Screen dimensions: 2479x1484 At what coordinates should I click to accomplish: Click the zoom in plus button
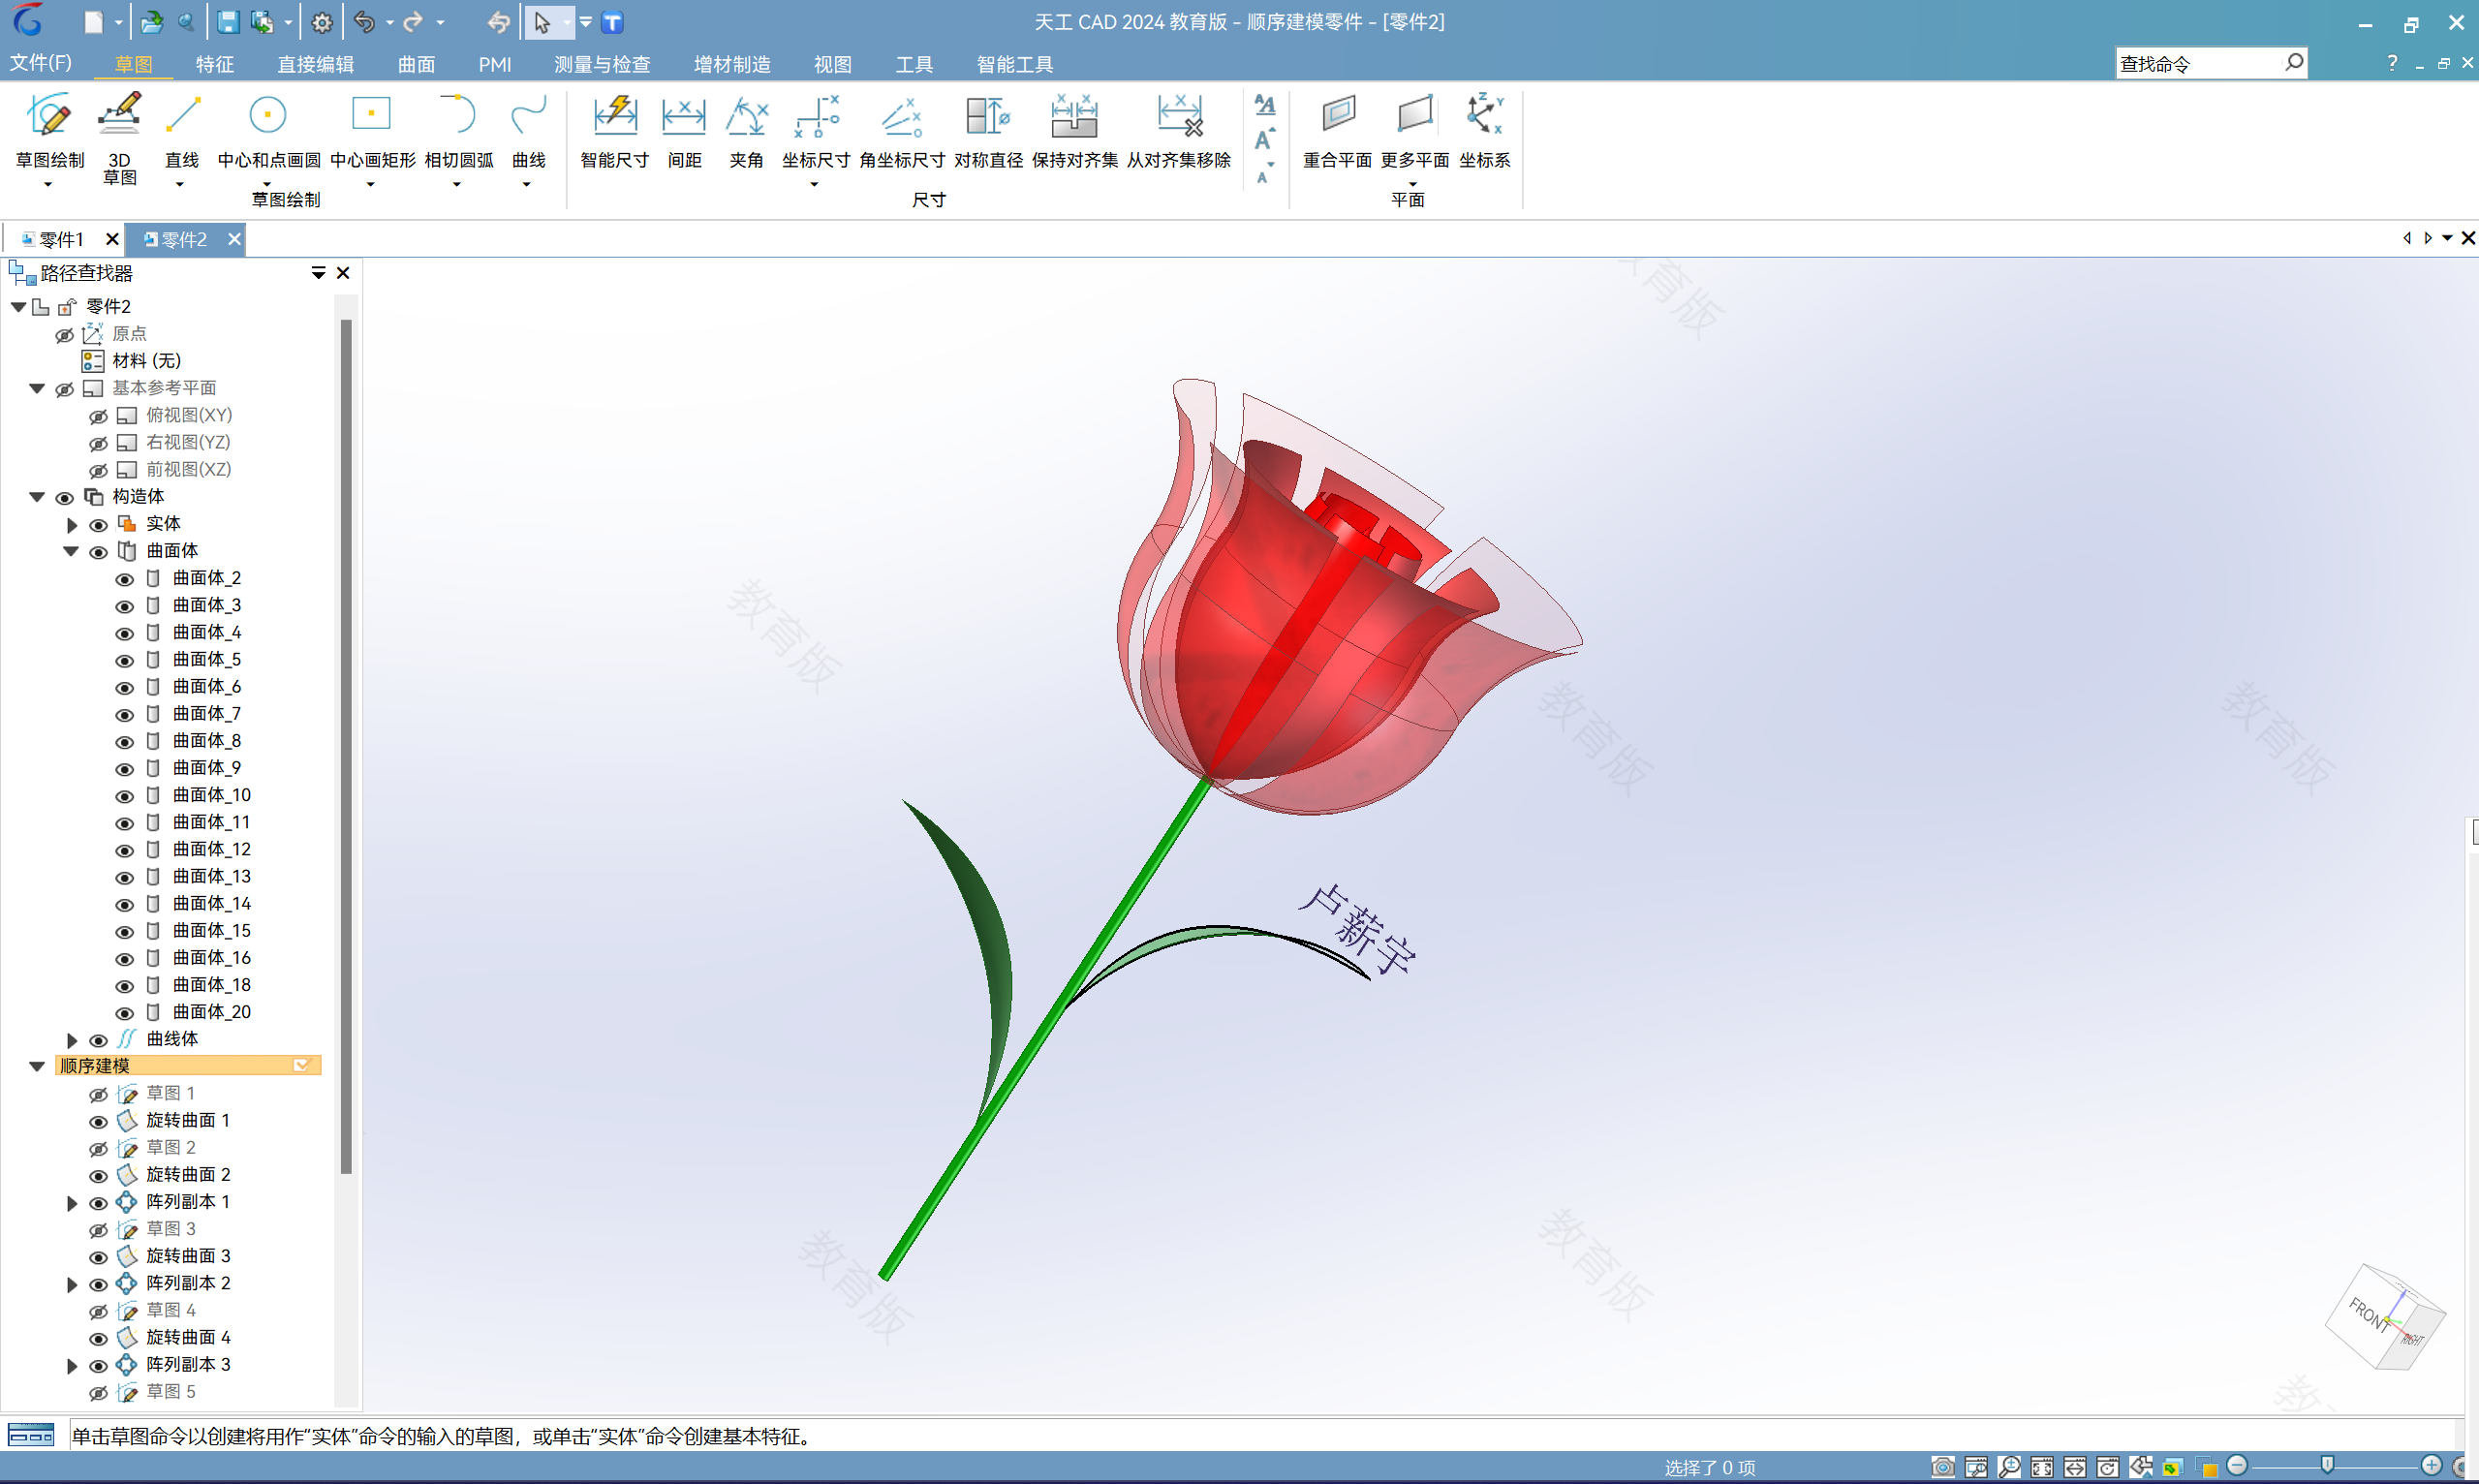point(2432,1466)
